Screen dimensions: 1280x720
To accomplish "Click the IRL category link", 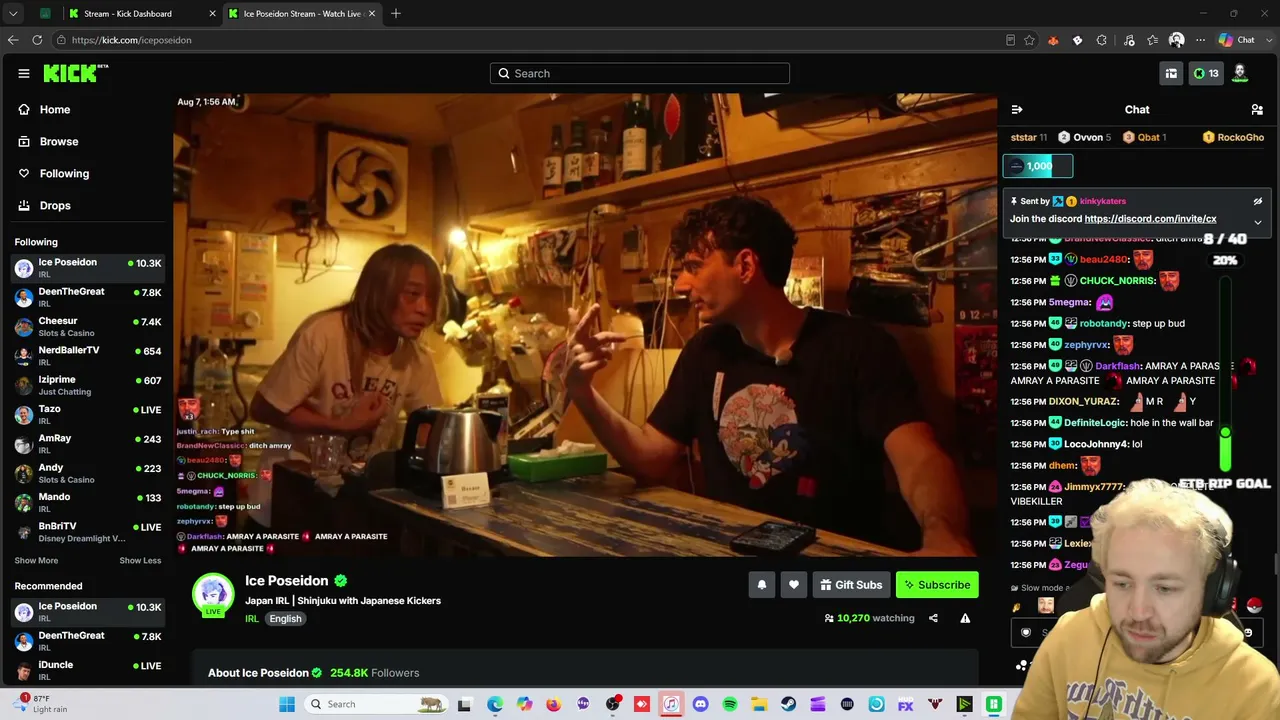I will [252, 619].
